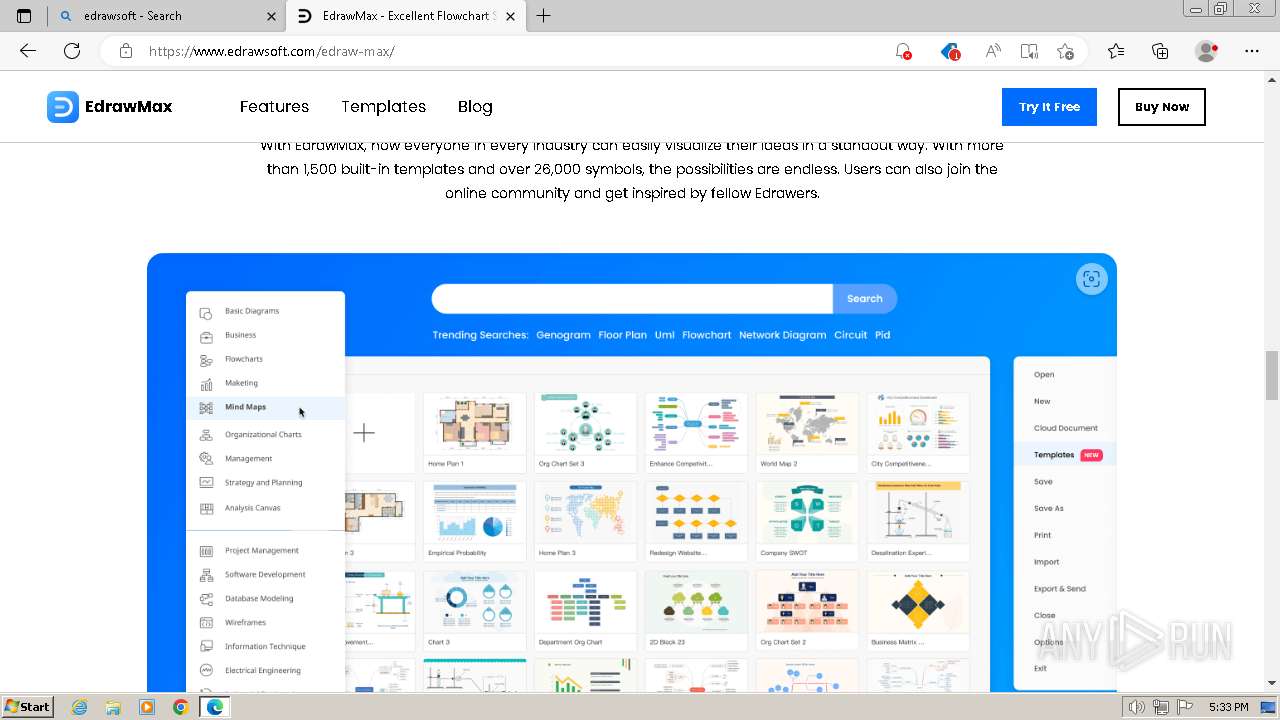Enter Immersive Reader icon
This screenshot has height=720, width=1280.
point(1029,51)
